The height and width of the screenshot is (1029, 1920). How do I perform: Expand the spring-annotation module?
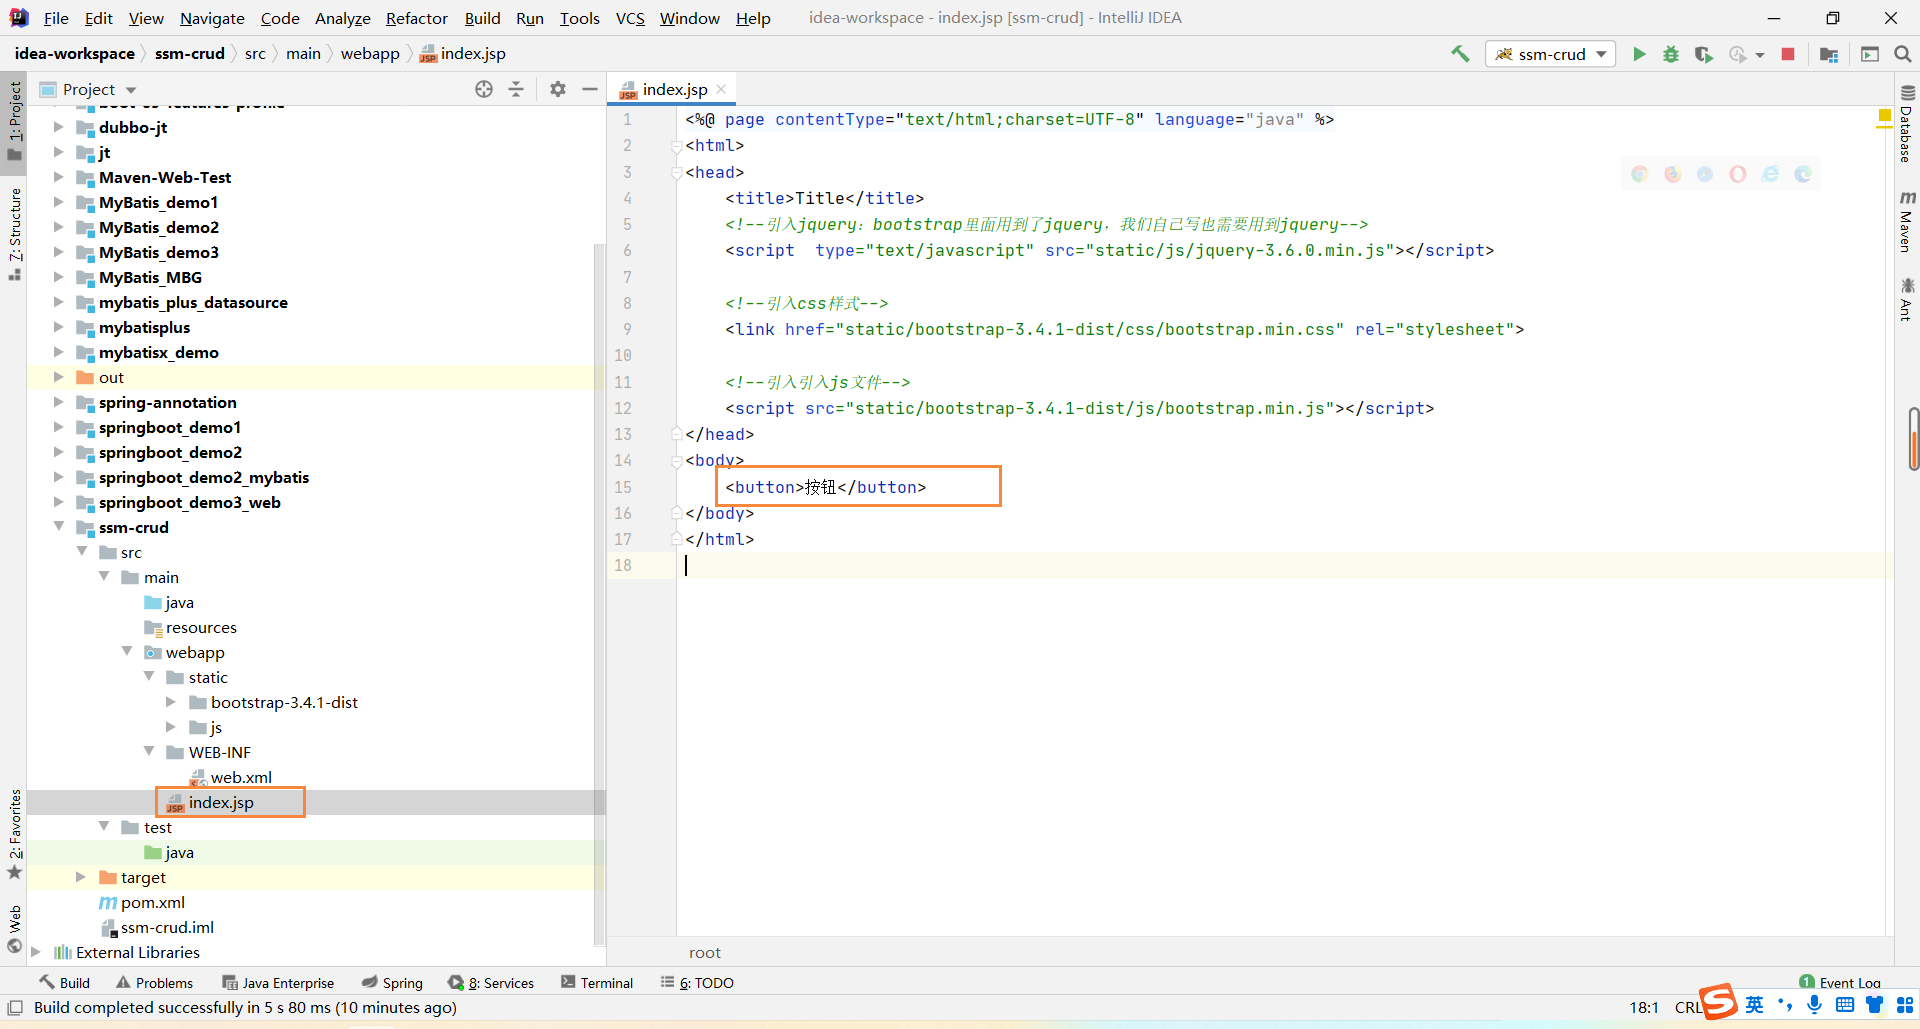pyautogui.click(x=58, y=402)
